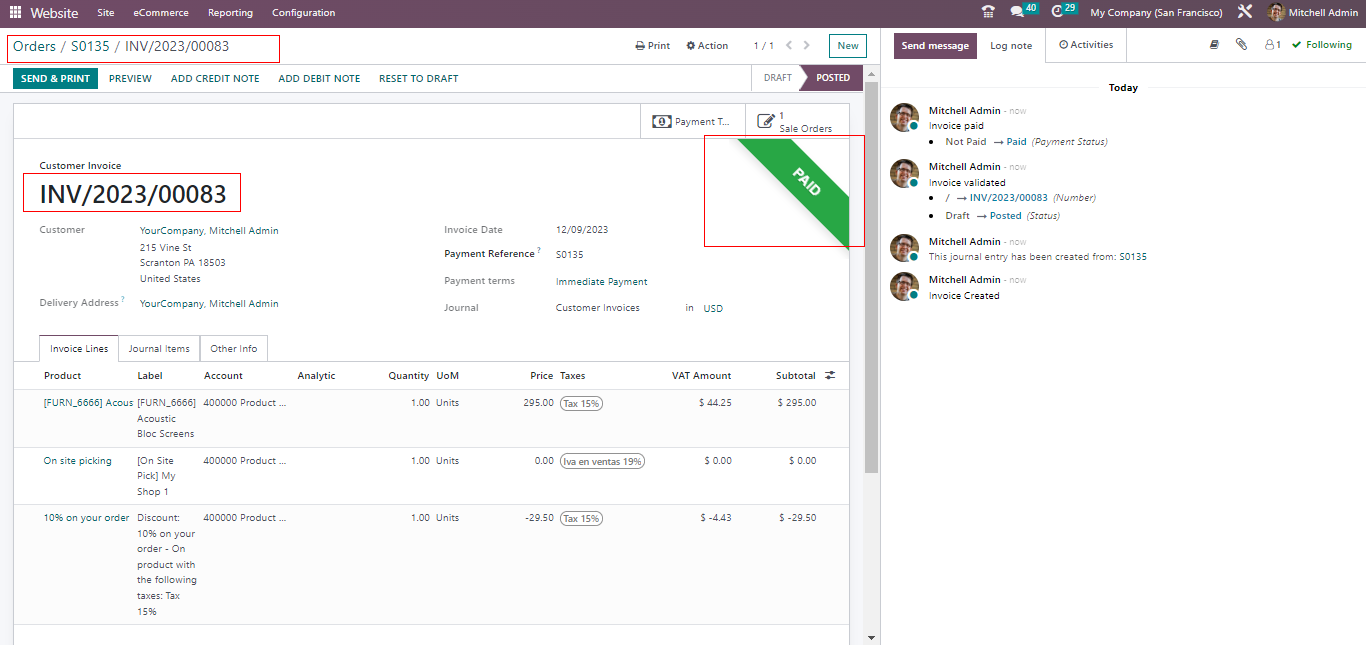
Task: Open the followers list icon
Action: pos(1272,45)
